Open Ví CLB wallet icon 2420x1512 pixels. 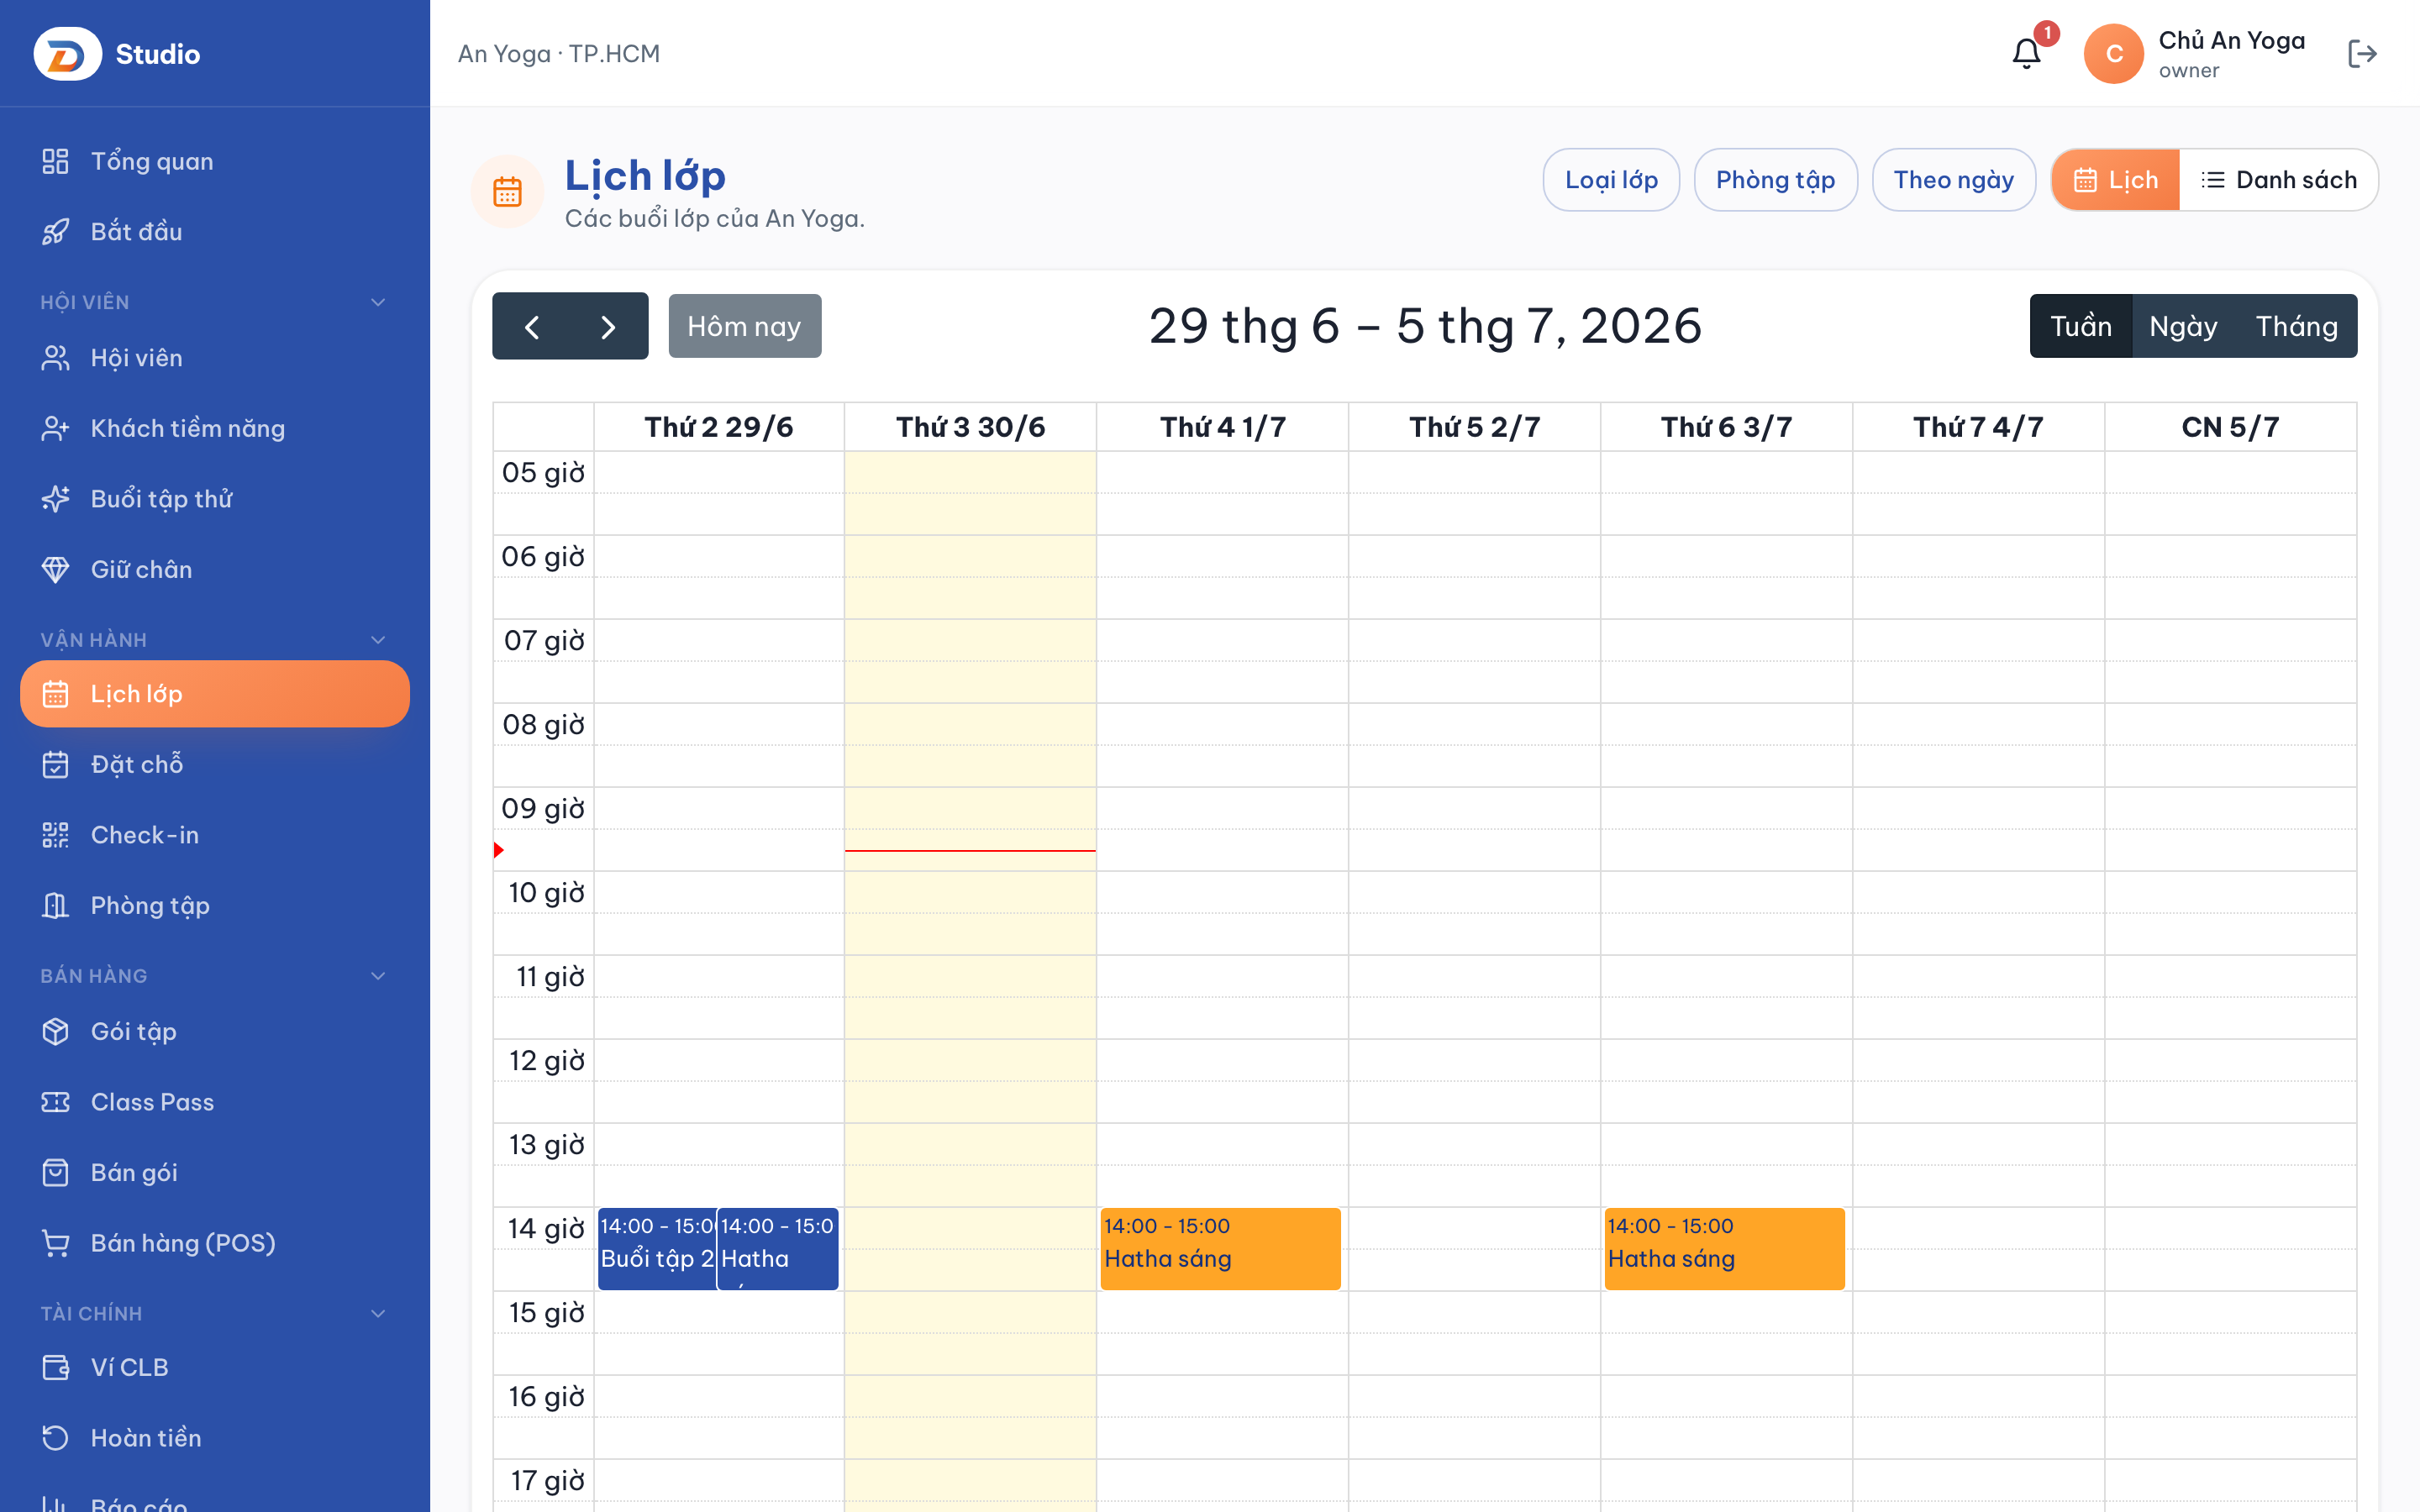[55, 1367]
